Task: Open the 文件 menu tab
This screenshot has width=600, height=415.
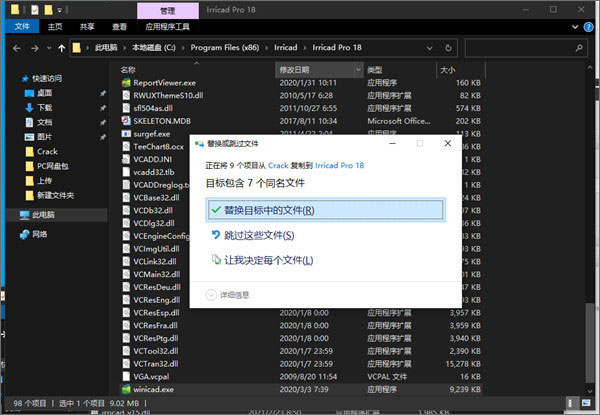Action: [22, 26]
